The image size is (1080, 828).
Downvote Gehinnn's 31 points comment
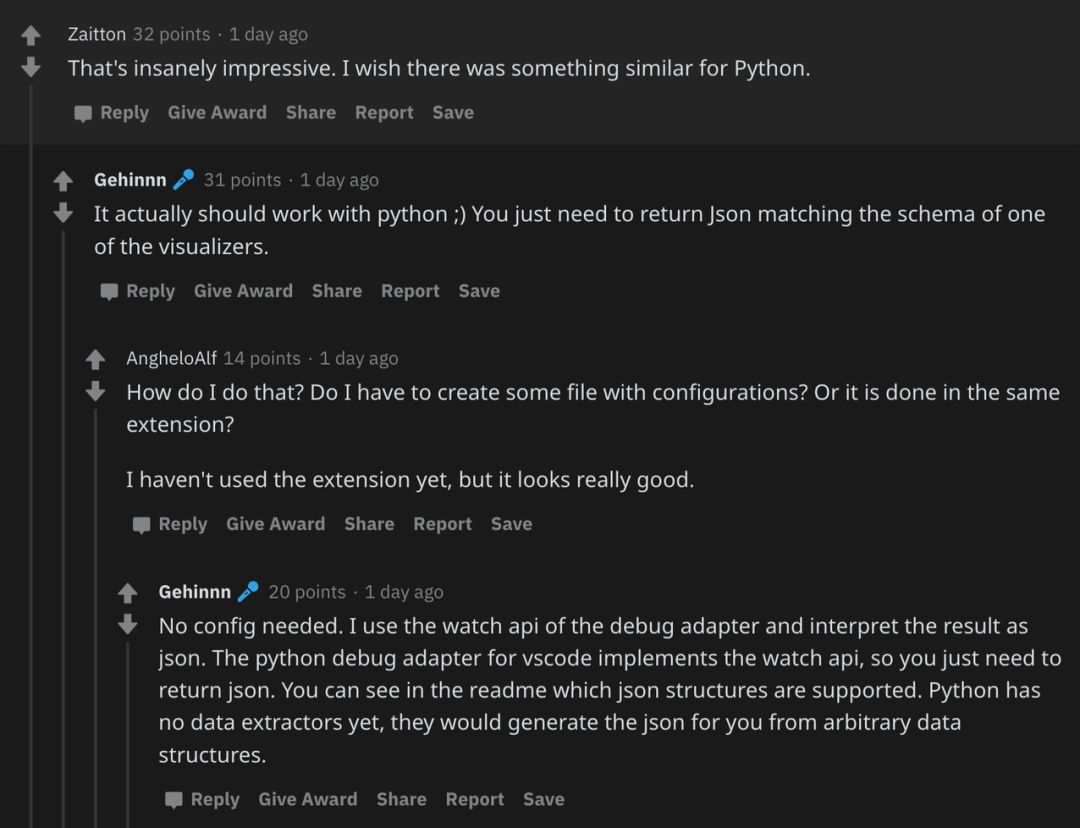click(x=63, y=213)
